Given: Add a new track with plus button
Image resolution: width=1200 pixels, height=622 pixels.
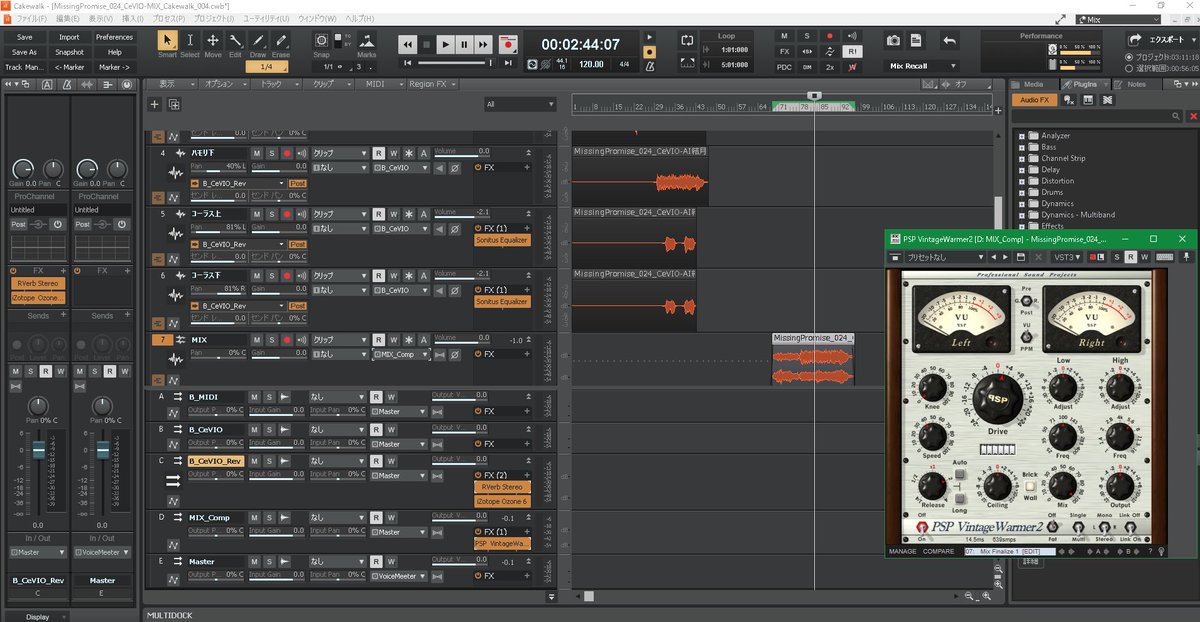Looking at the screenshot, I should pos(154,104).
